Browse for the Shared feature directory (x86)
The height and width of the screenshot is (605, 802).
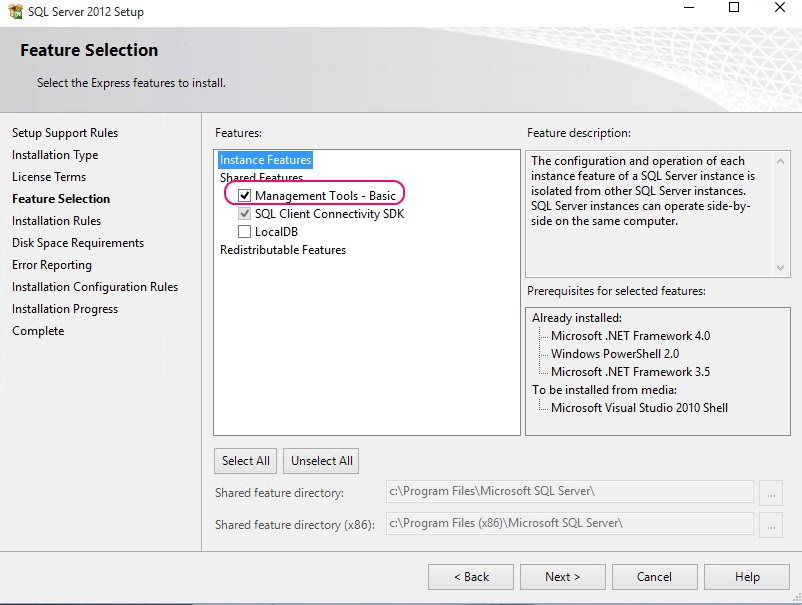pyautogui.click(x=771, y=524)
